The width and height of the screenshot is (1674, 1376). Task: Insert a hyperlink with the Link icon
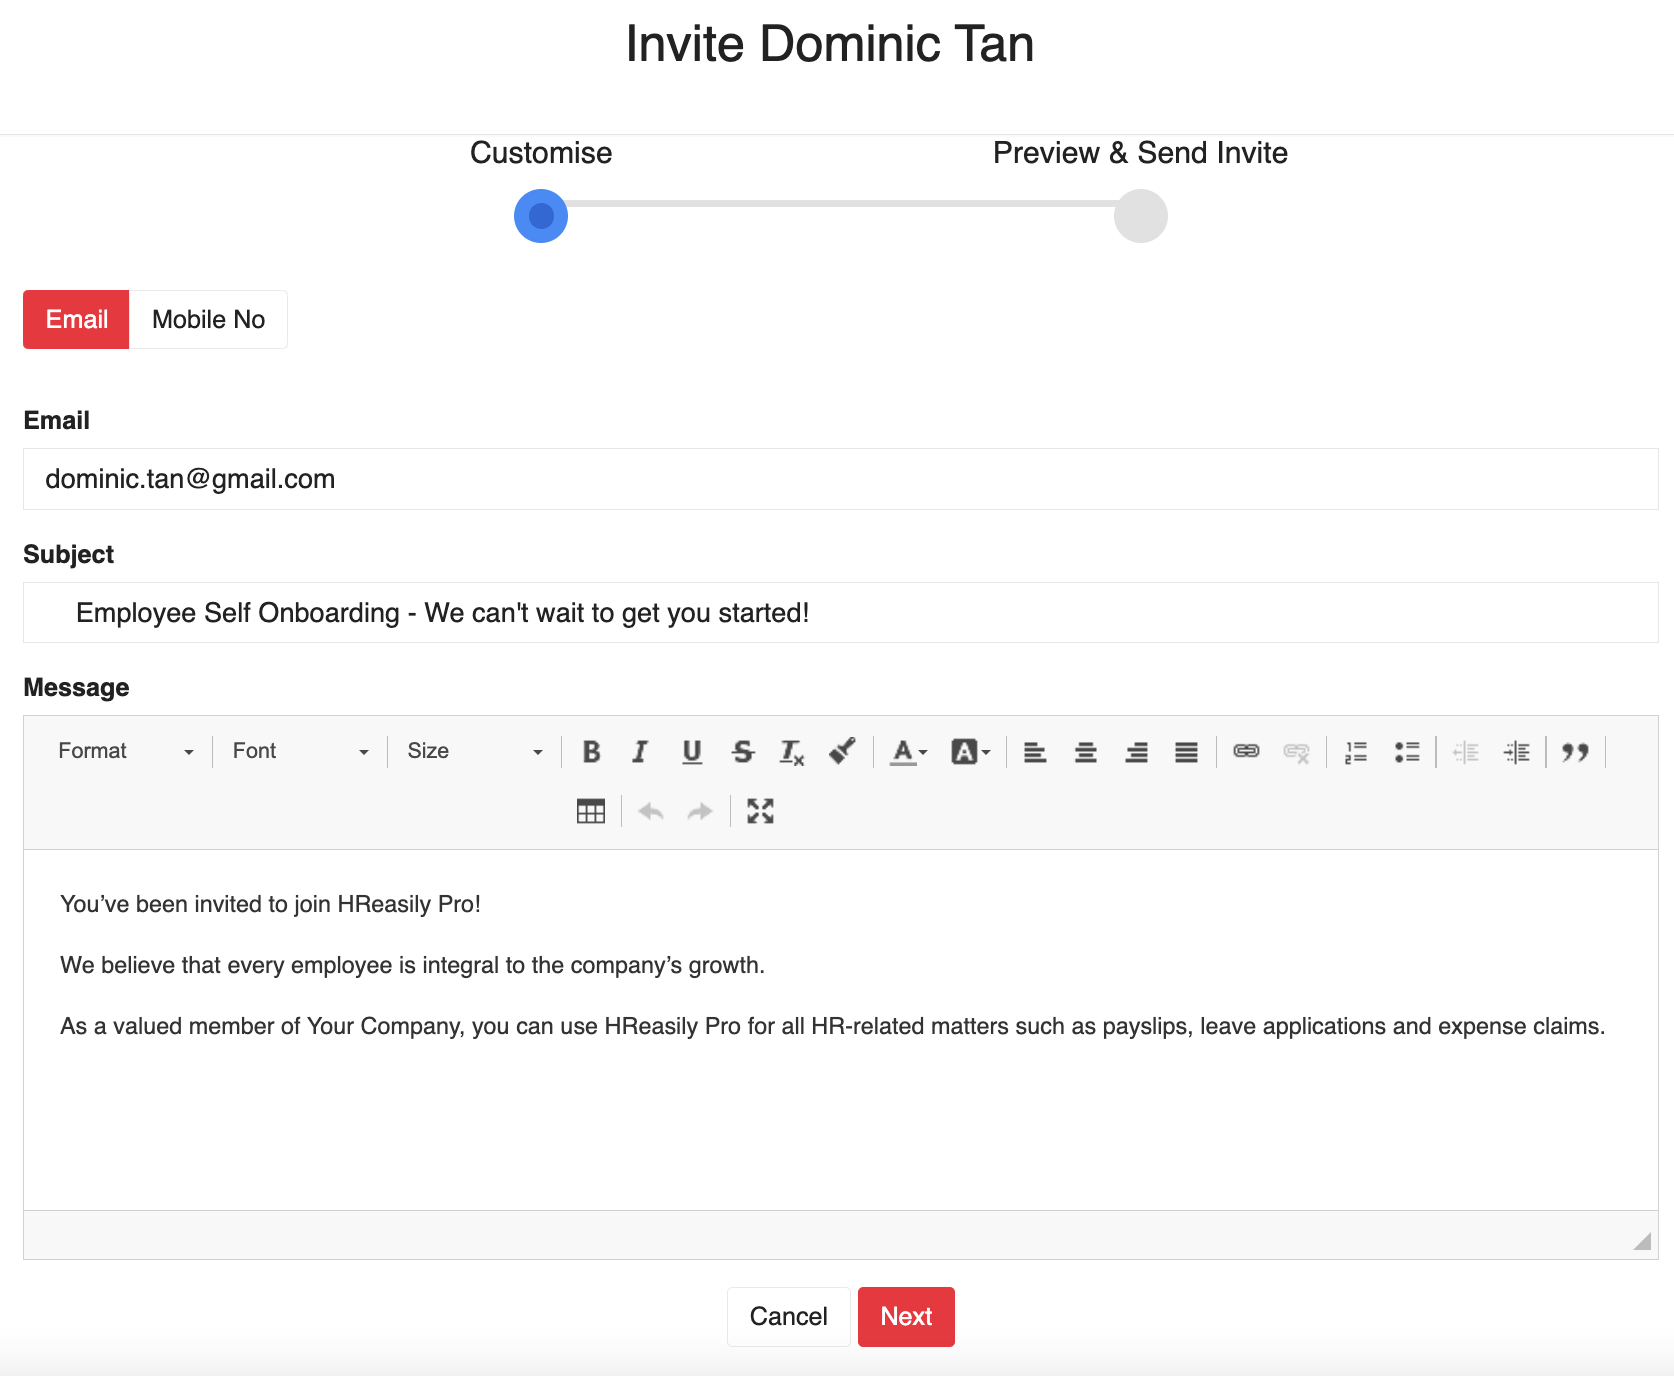[1246, 751]
